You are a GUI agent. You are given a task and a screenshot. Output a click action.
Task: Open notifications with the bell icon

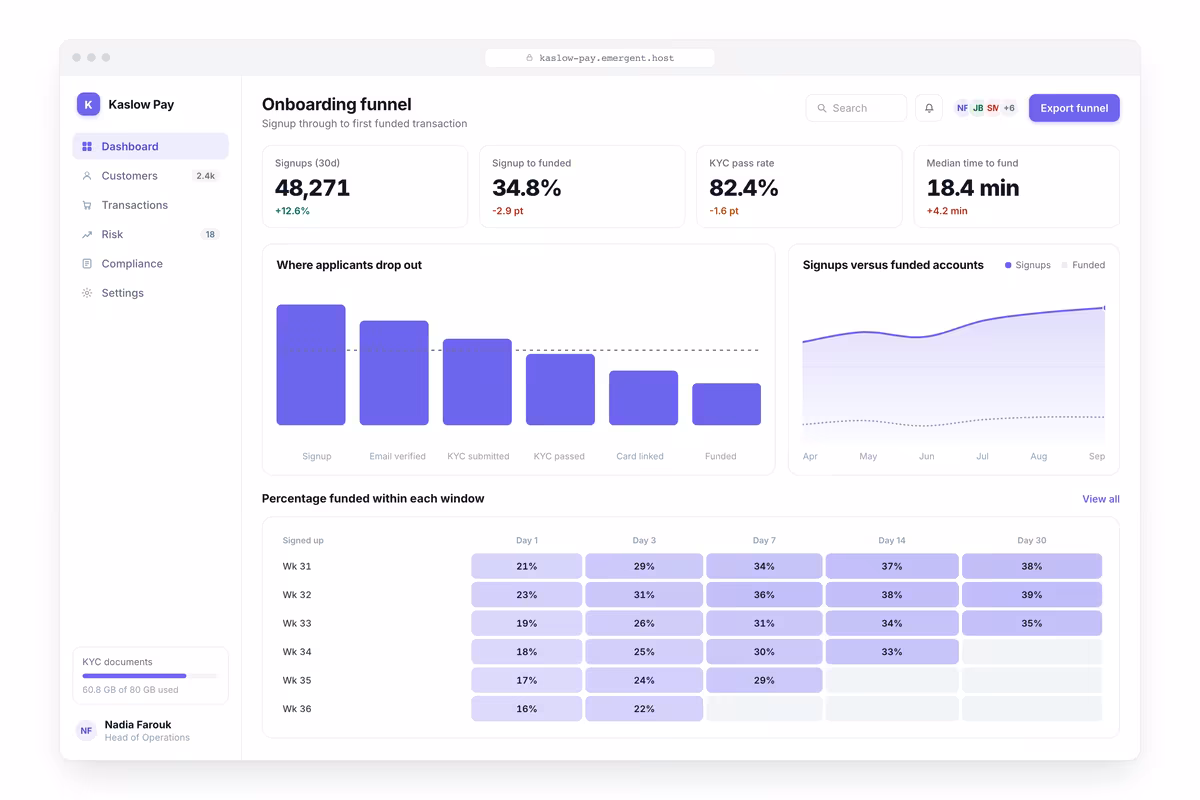[929, 108]
